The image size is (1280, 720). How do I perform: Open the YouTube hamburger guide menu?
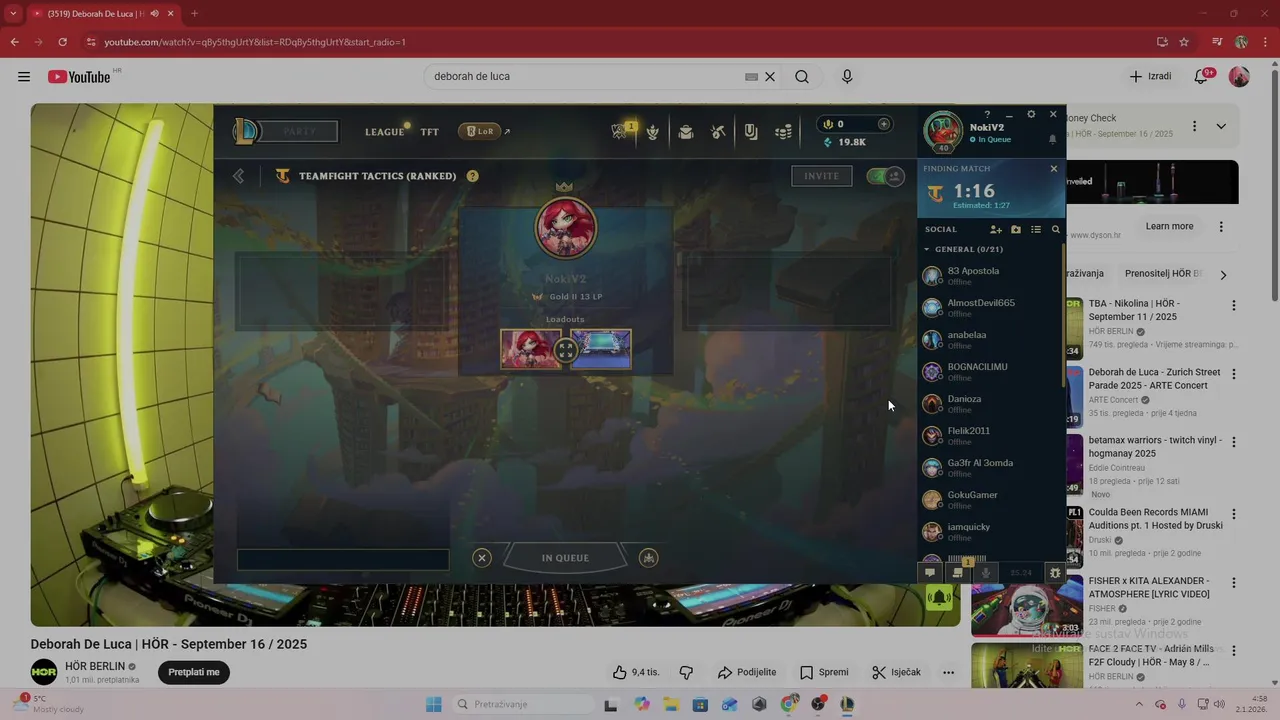pos(24,77)
